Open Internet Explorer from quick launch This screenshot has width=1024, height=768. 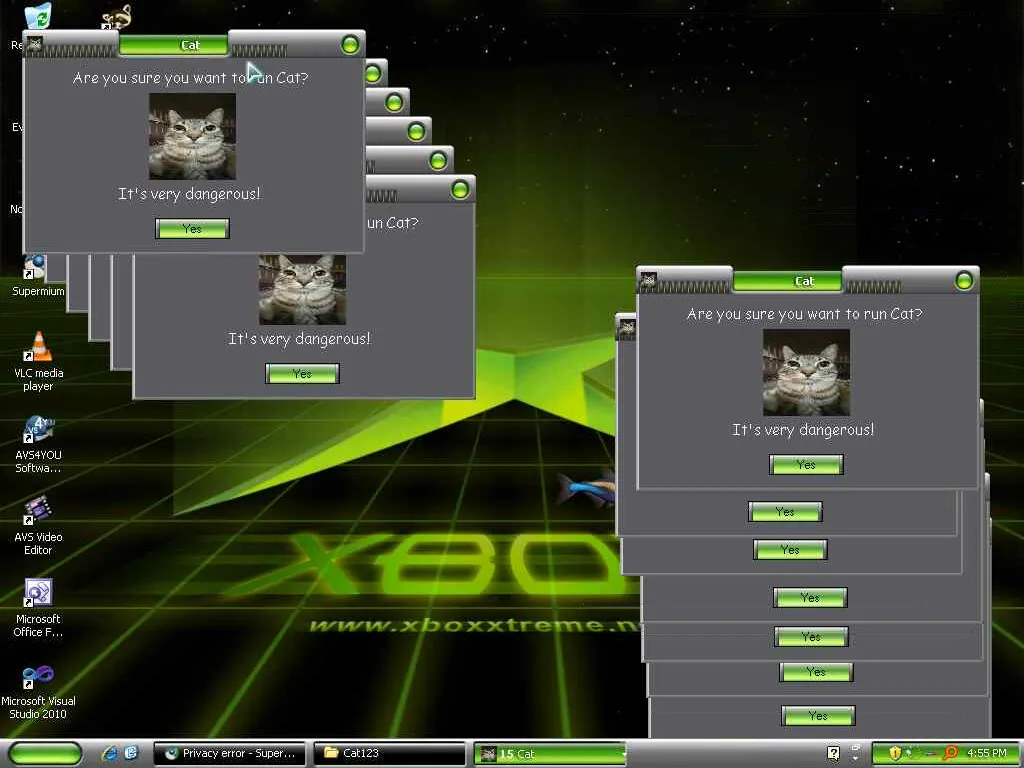click(110, 753)
